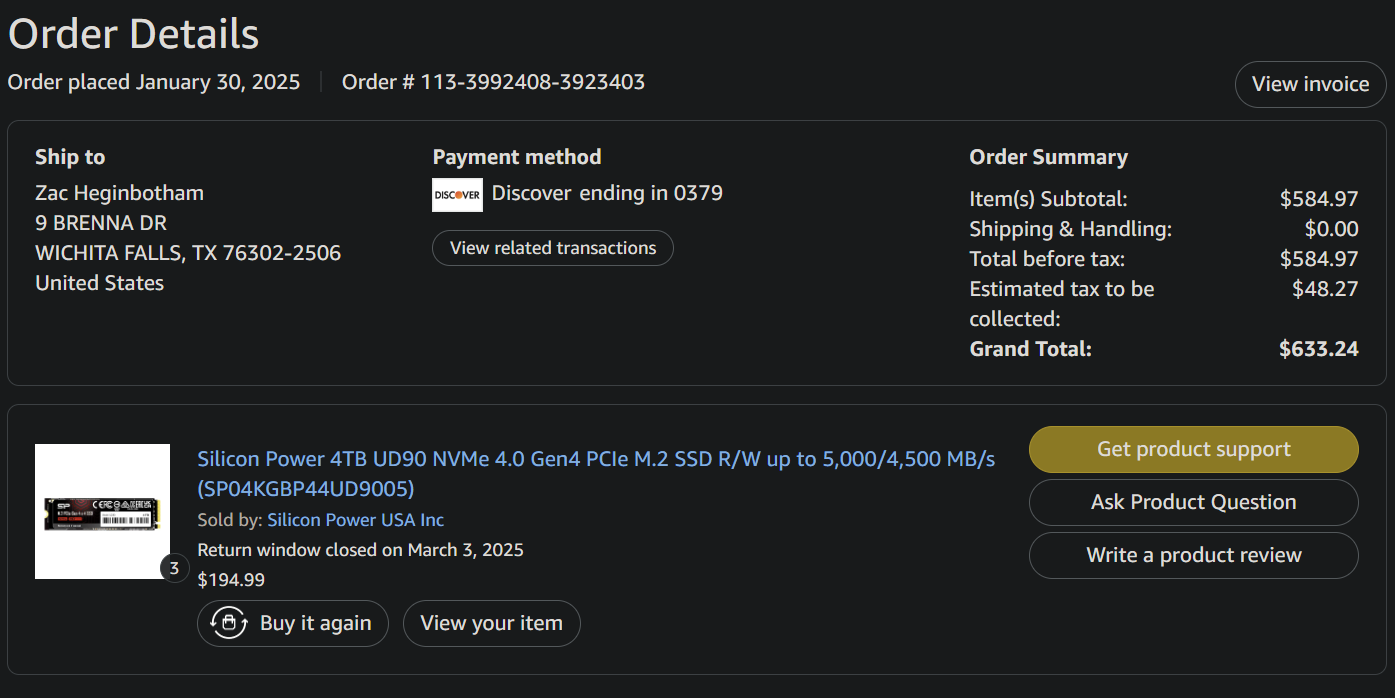Click the Grand Total amount $633.24

click(x=1318, y=349)
